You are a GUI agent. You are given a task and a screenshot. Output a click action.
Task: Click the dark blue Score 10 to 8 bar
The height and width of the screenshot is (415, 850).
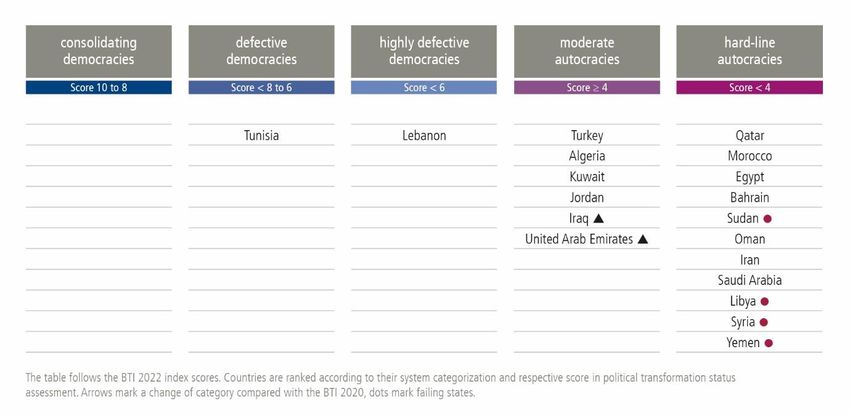coord(99,87)
